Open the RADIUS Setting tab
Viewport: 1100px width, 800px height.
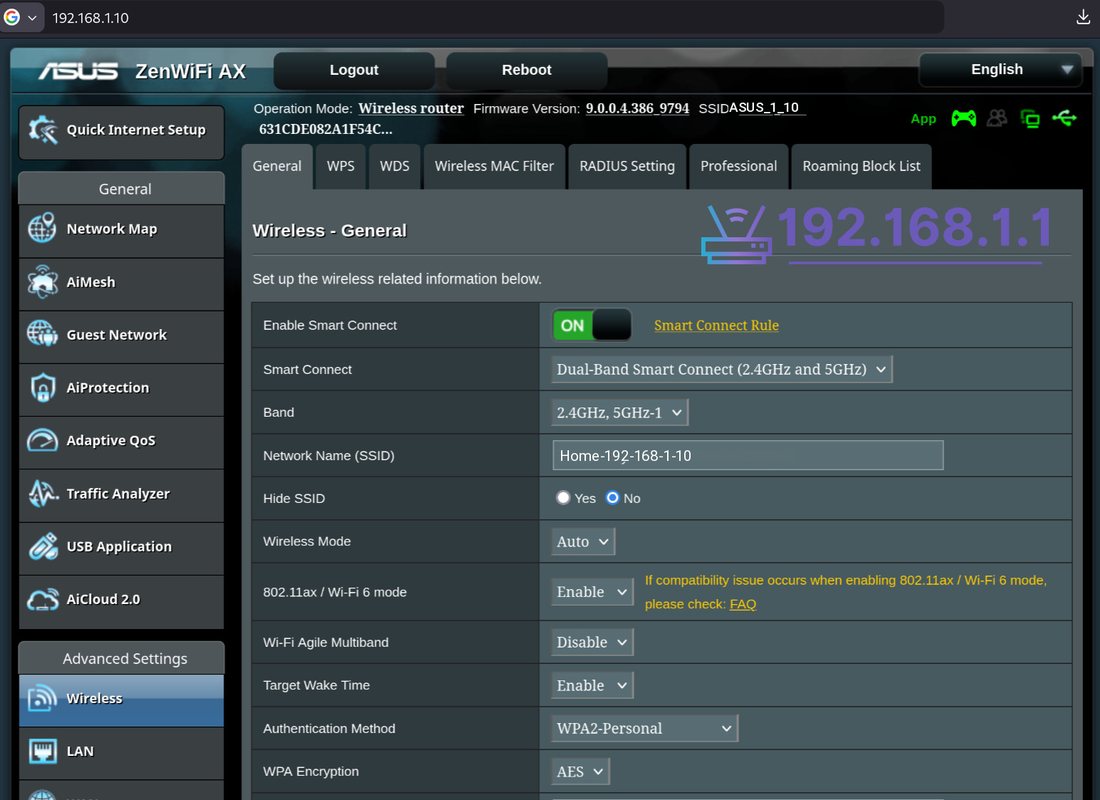pos(627,166)
